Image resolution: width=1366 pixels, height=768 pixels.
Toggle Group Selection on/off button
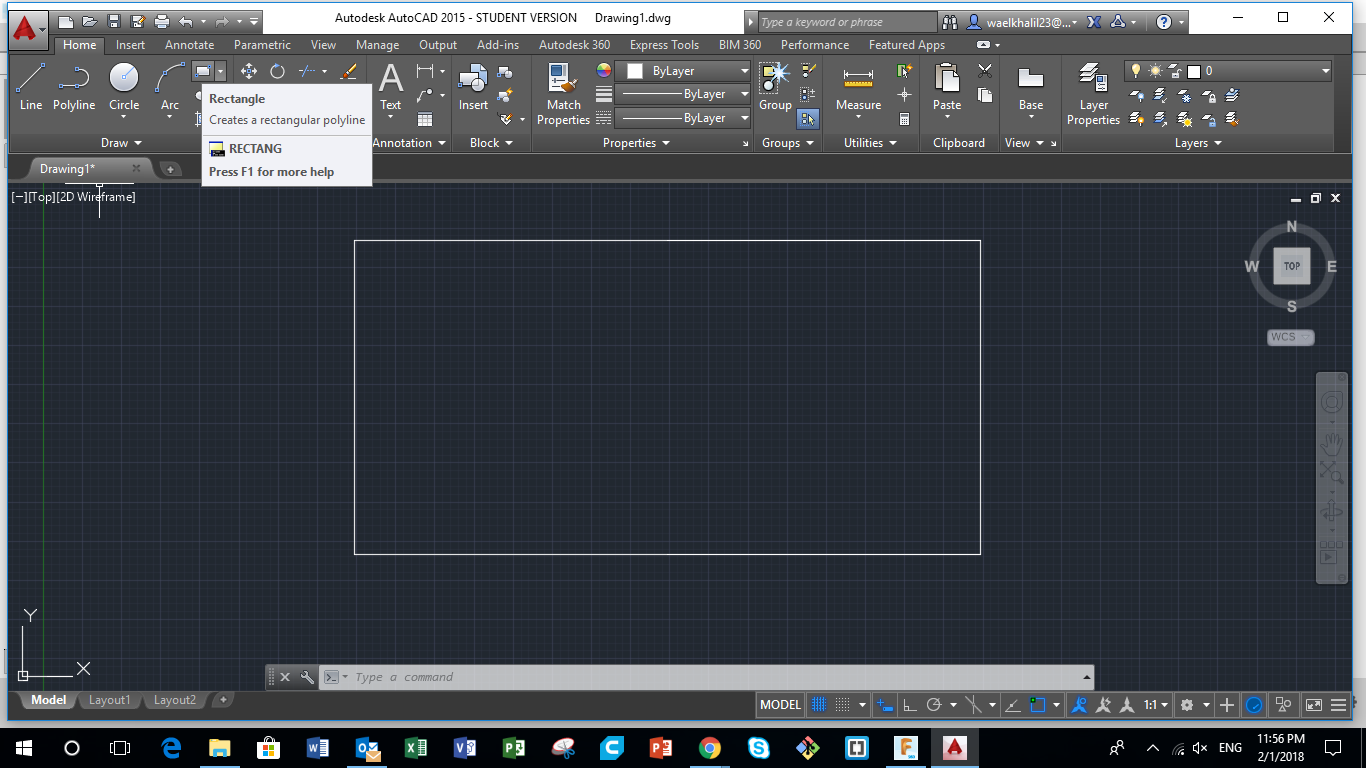click(808, 119)
